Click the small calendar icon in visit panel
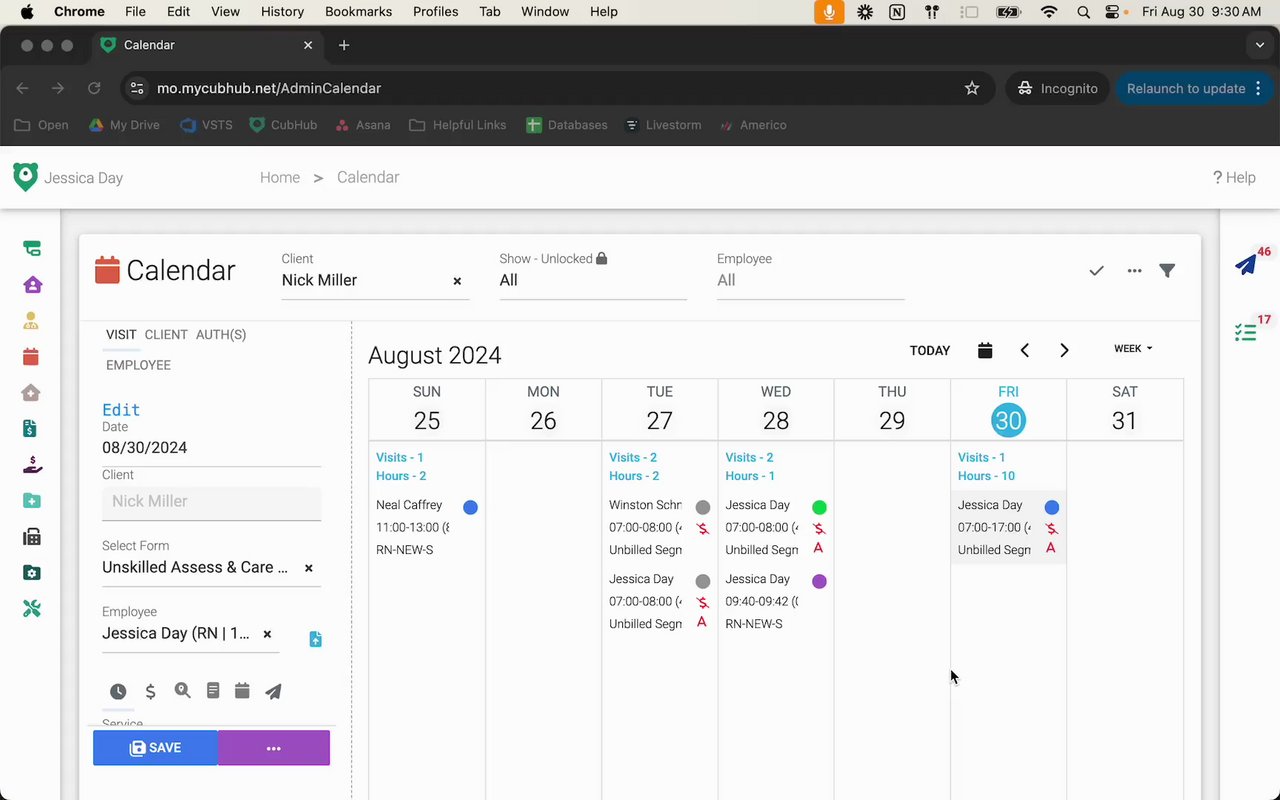The height and width of the screenshot is (800, 1280). (x=242, y=690)
